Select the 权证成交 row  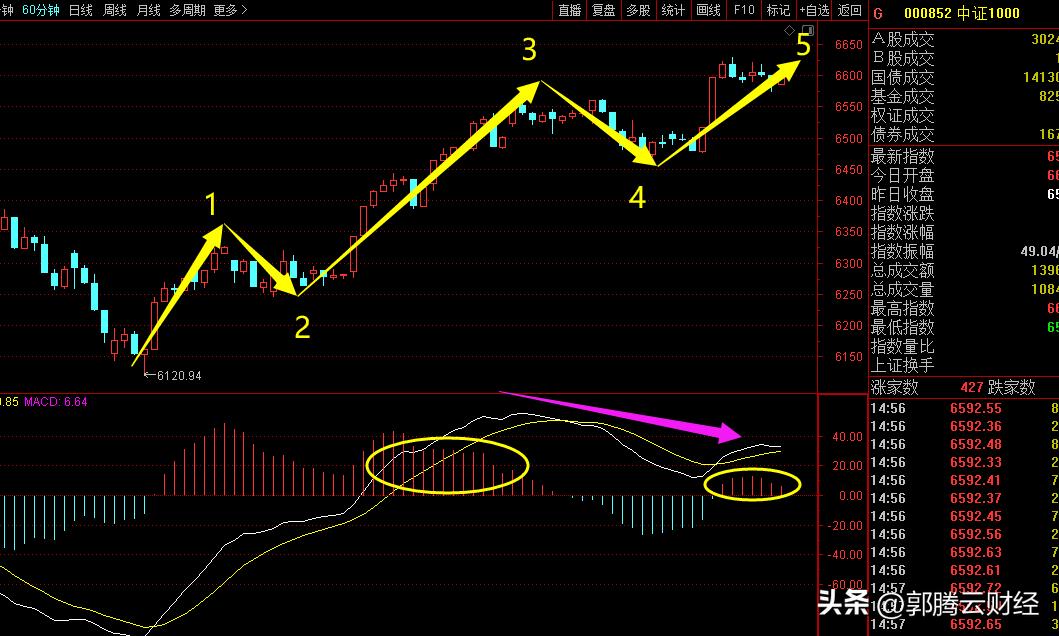964,115
